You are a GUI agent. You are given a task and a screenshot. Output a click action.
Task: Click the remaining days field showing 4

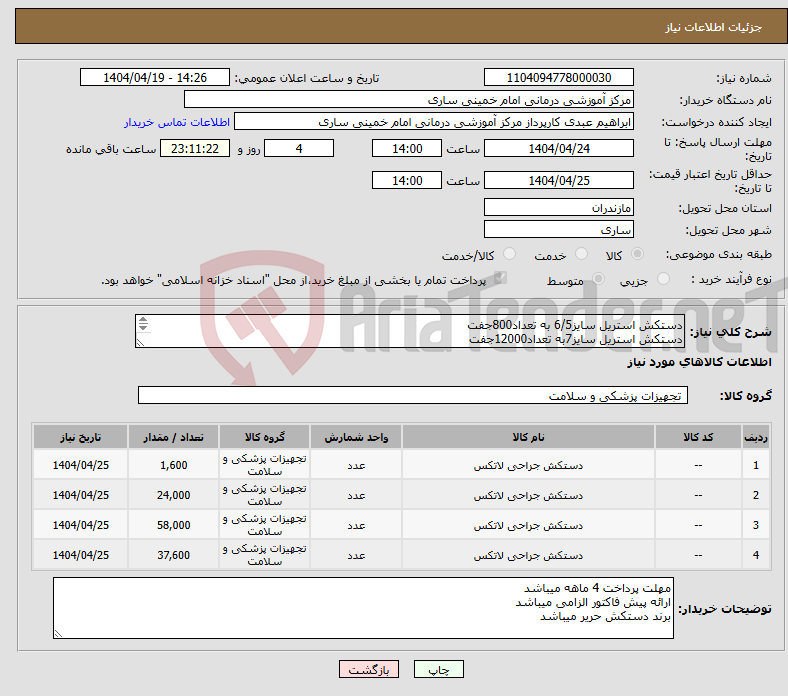click(x=299, y=148)
